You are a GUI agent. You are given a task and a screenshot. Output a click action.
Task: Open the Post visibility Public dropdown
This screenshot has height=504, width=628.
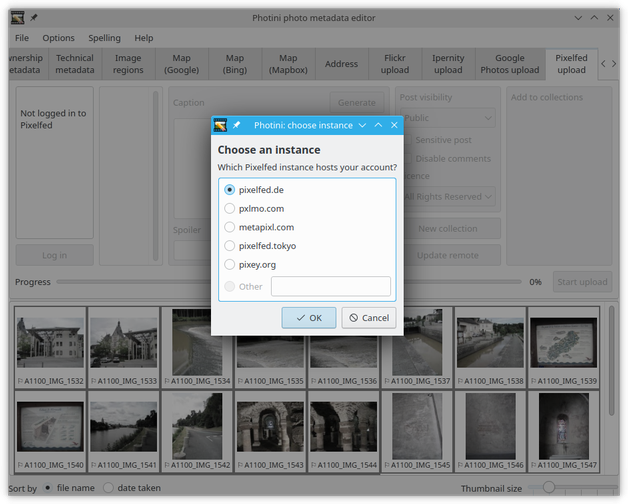click(x=448, y=118)
